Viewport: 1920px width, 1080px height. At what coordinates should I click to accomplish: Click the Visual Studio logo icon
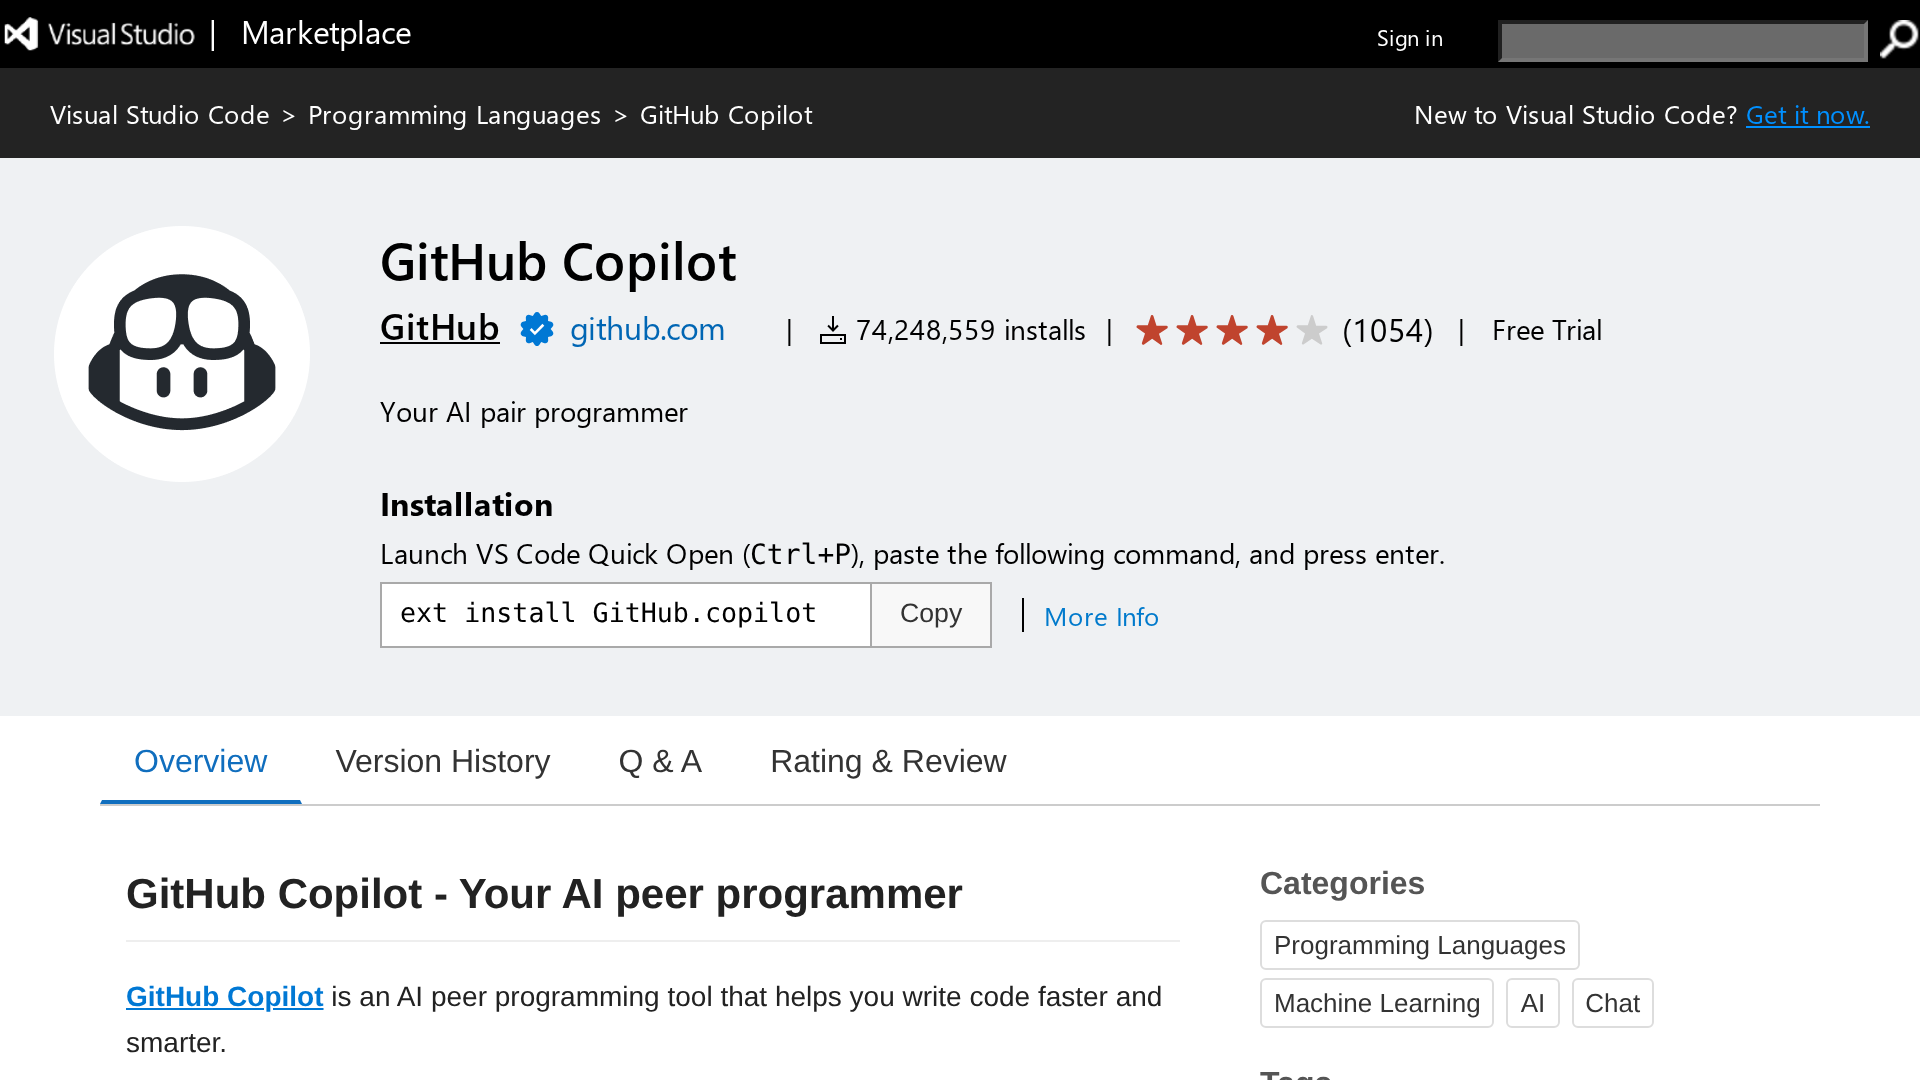[21, 34]
